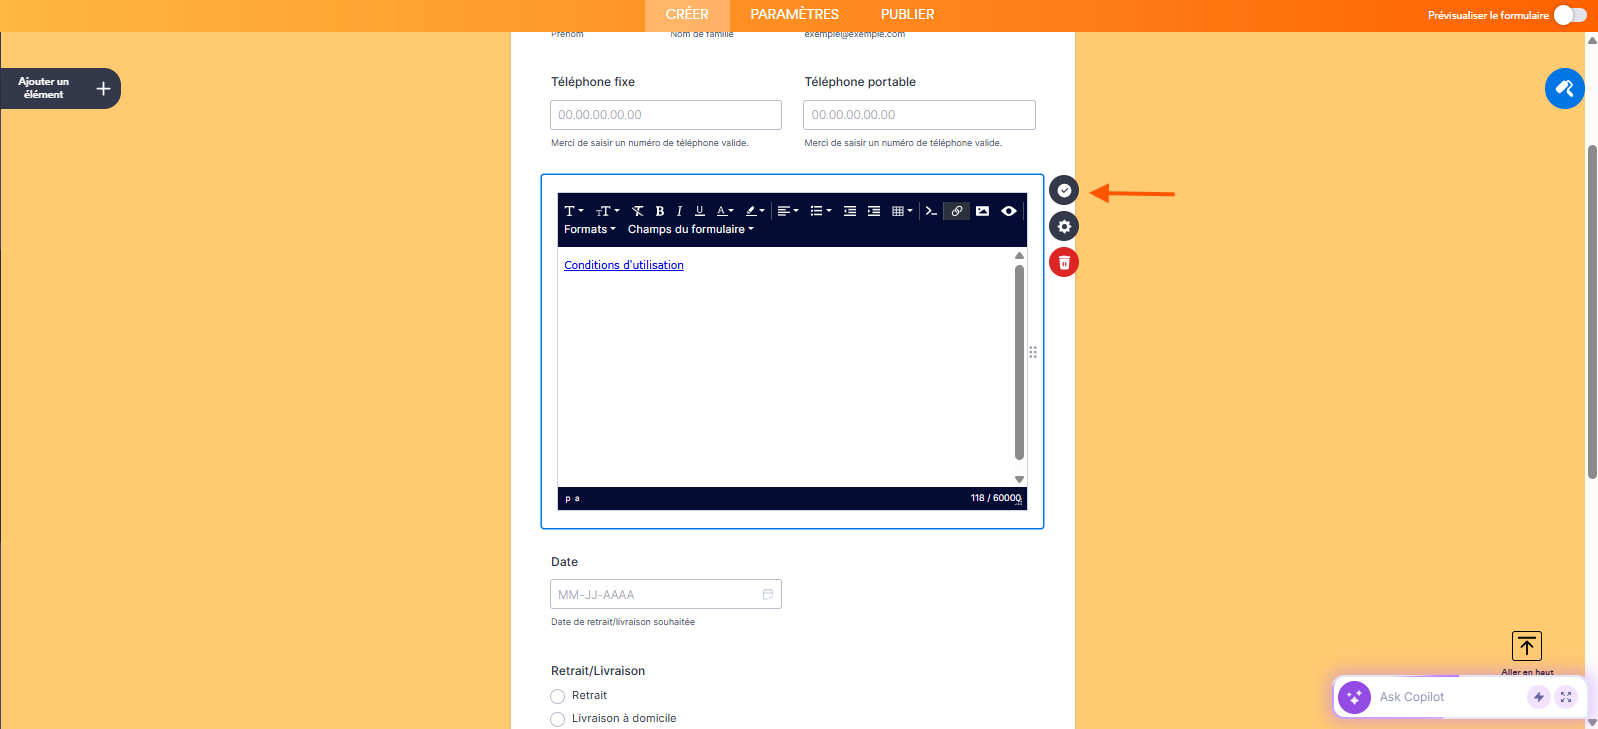Expand the Formats menu

coord(590,229)
